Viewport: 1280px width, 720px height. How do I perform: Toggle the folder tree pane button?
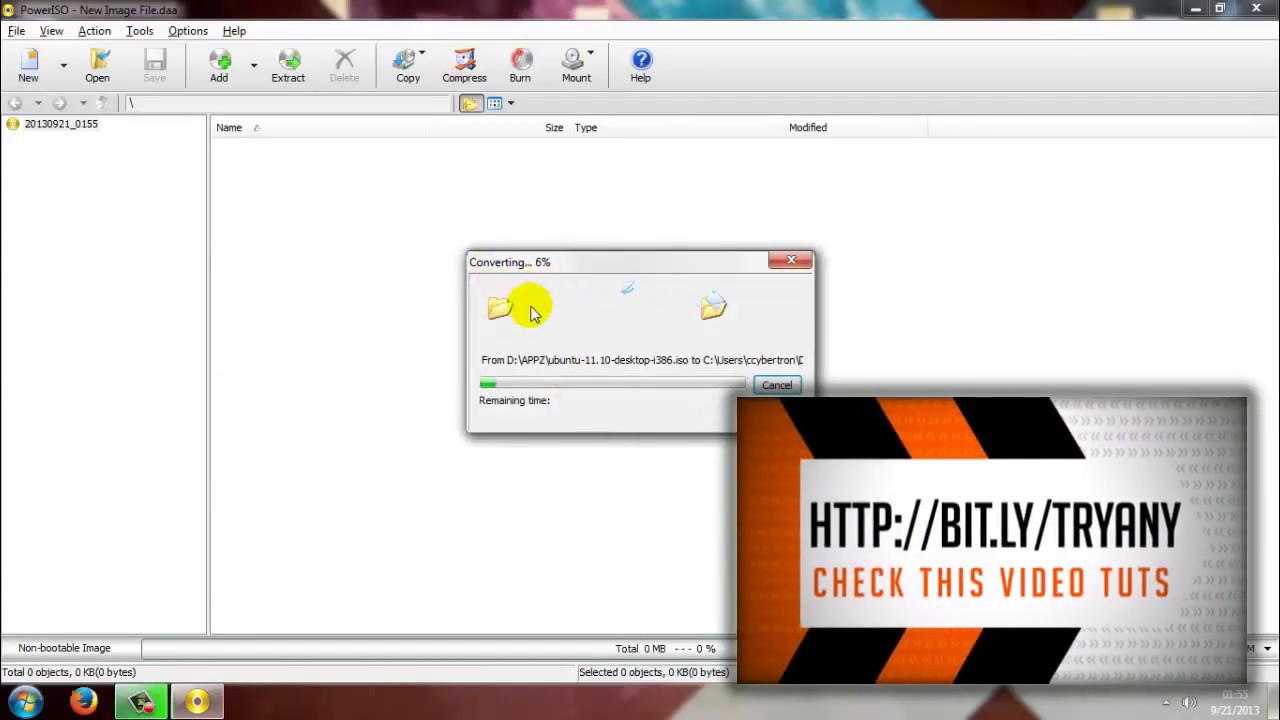[470, 103]
